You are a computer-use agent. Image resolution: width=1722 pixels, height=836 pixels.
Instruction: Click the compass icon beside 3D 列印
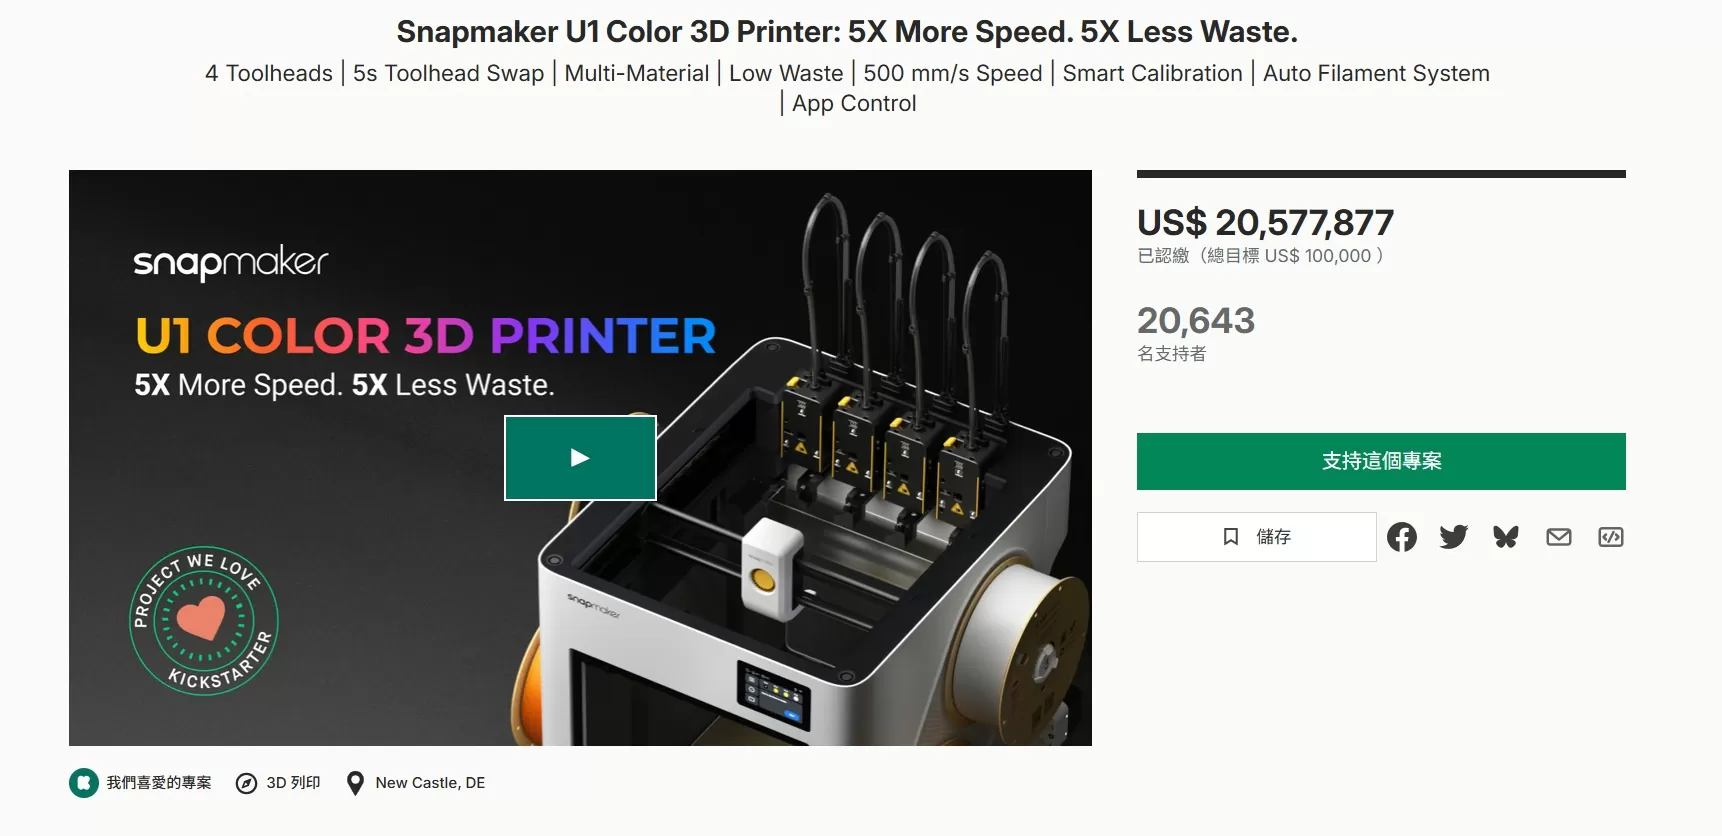point(246,783)
